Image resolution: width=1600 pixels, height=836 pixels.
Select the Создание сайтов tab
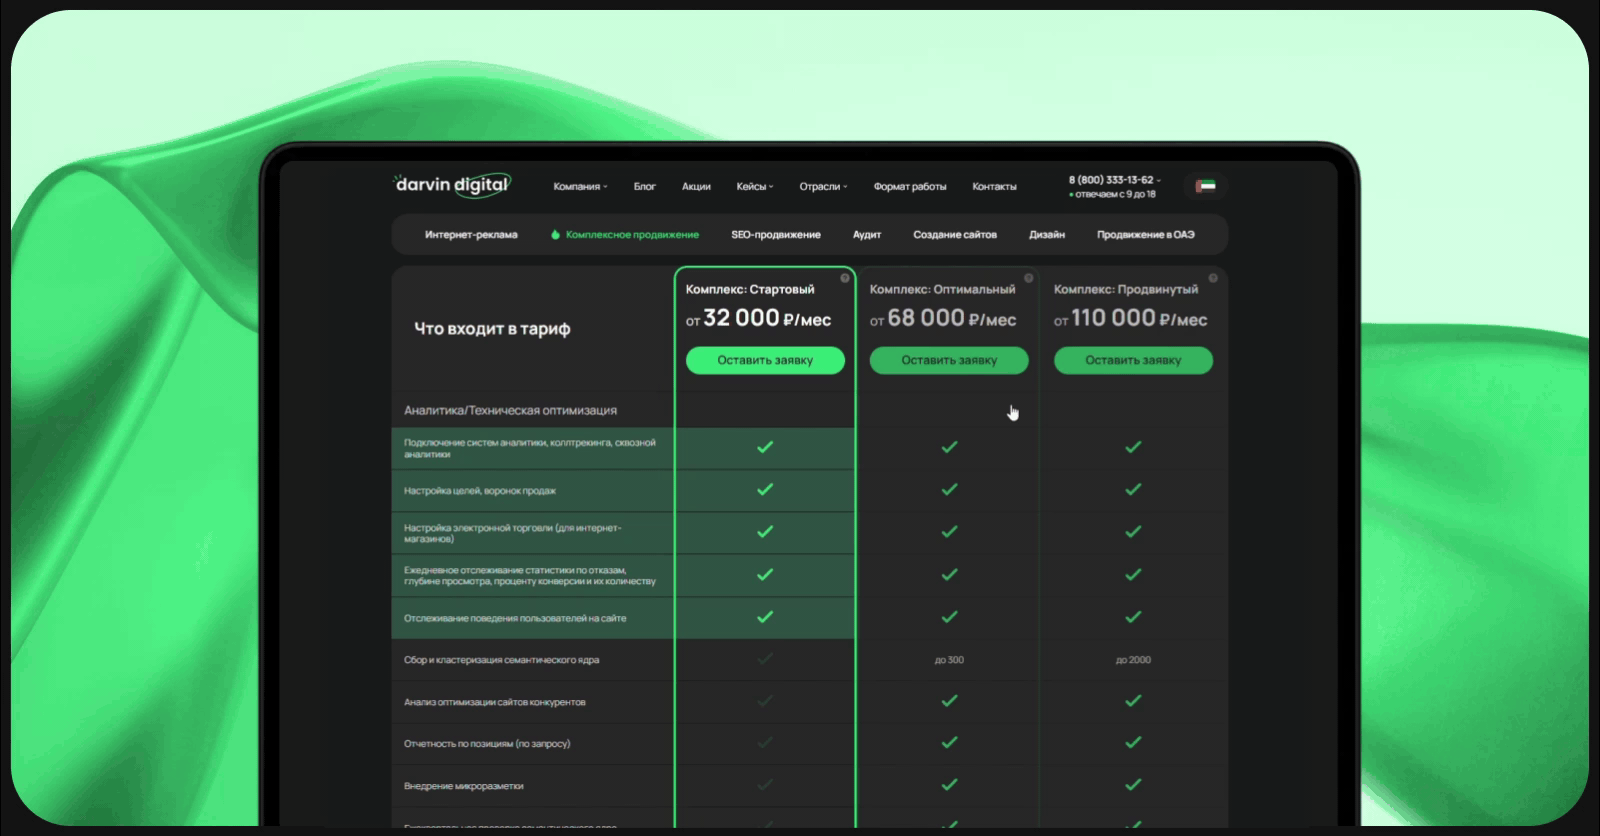[x=955, y=235]
